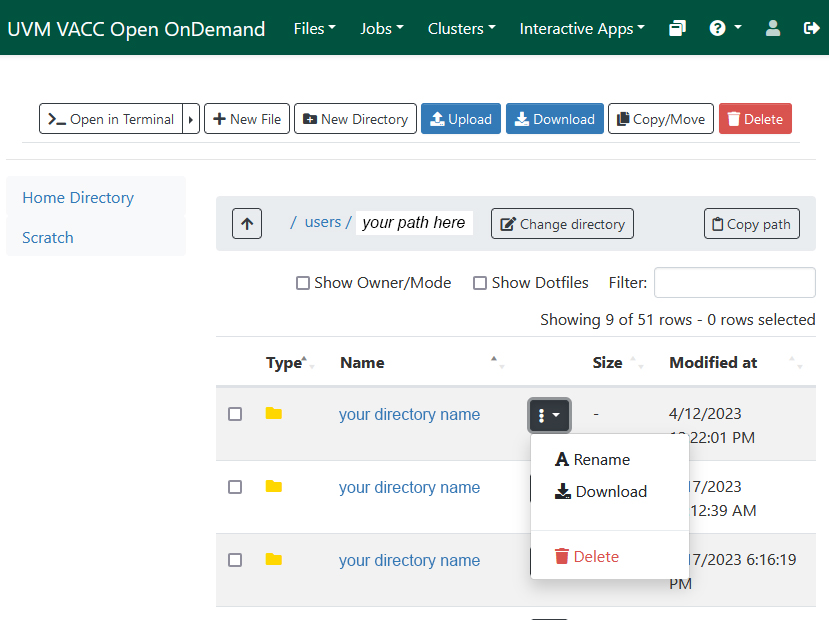Viewport: 829px width, 620px height.
Task: Toggle the Show Dotfiles checkbox
Action: pos(480,283)
